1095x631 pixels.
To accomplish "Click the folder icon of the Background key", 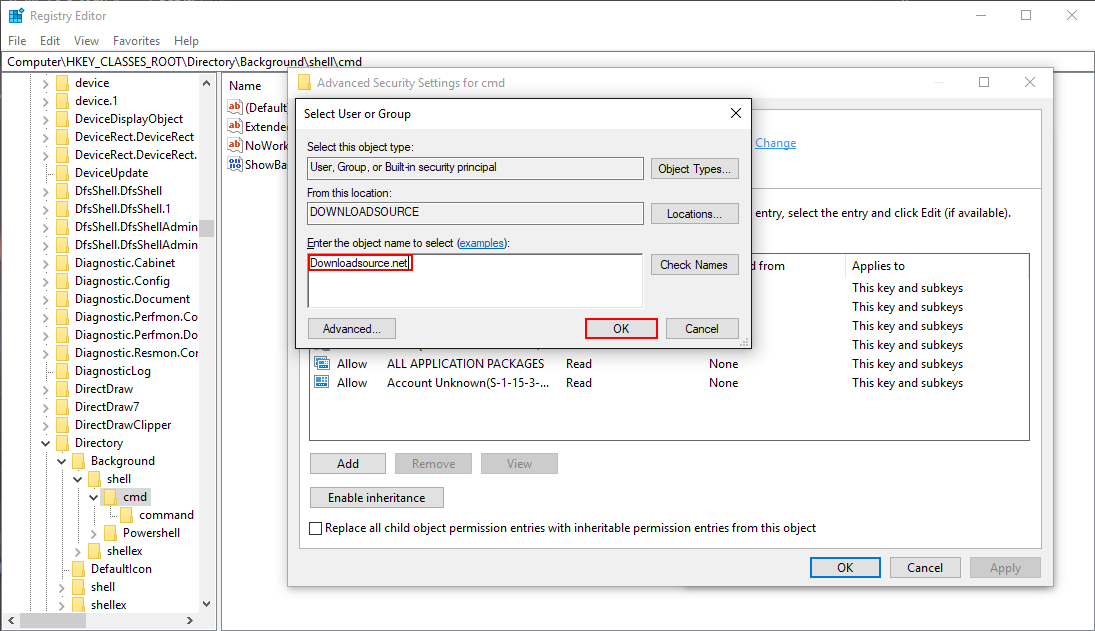I will click(78, 461).
